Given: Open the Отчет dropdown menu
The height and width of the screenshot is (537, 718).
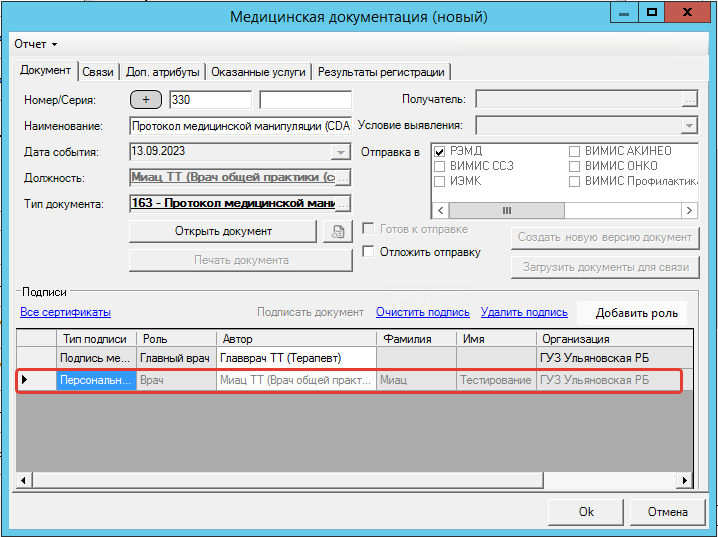Looking at the screenshot, I should tap(35, 44).
